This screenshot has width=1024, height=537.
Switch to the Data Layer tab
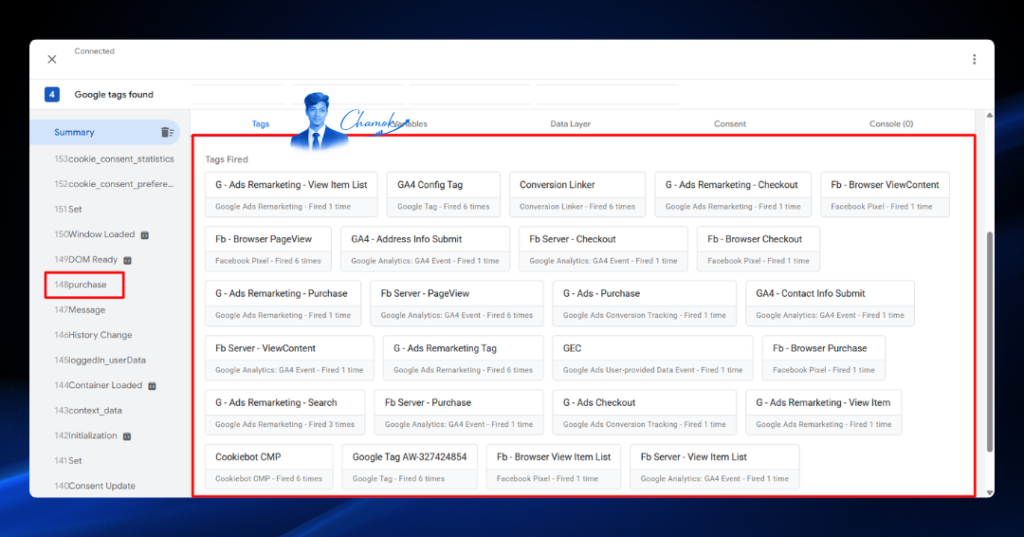point(570,123)
